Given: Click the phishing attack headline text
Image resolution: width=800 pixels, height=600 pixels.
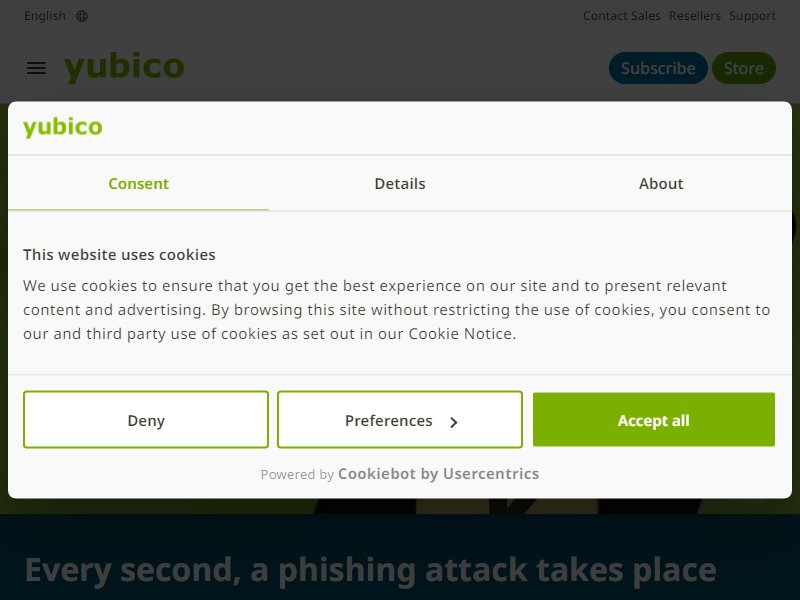Looking at the screenshot, I should click(371, 570).
